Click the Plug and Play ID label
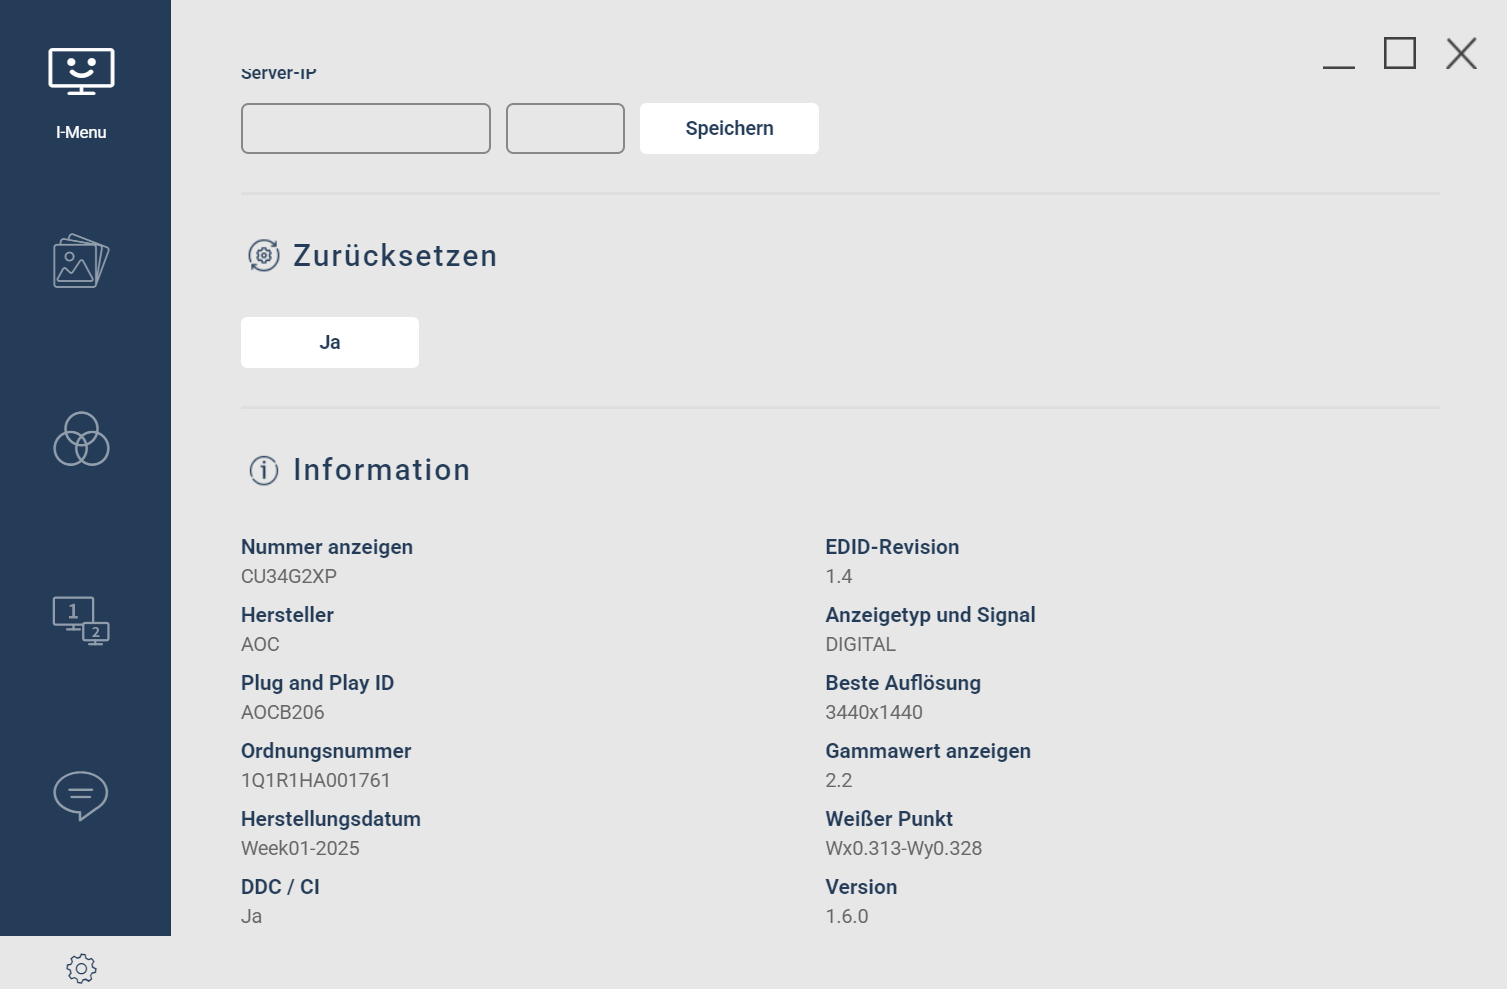Screen dimensions: 1507x989 coord(317,683)
